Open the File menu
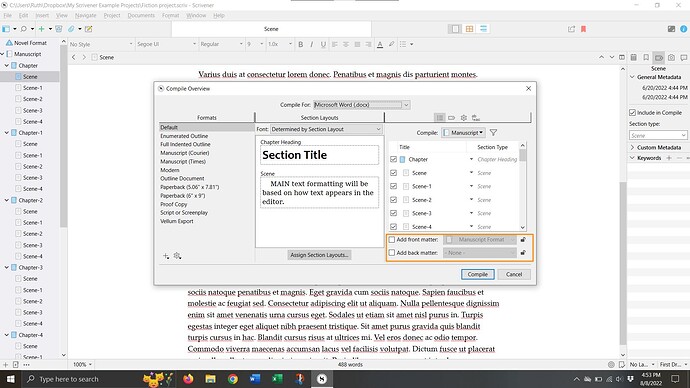690x388 pixels. coord(7,15)
